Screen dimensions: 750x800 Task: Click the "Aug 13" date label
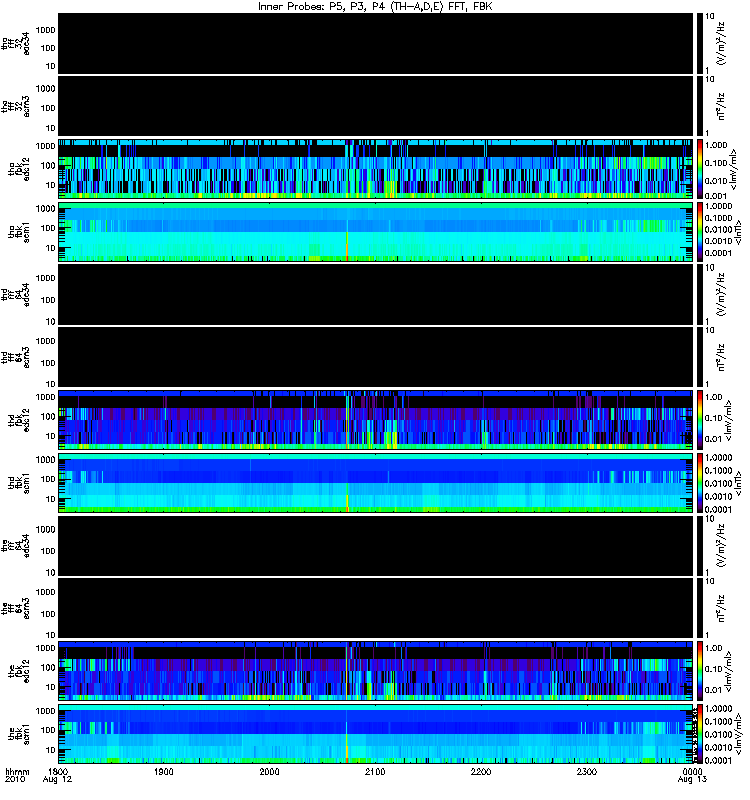692,780
